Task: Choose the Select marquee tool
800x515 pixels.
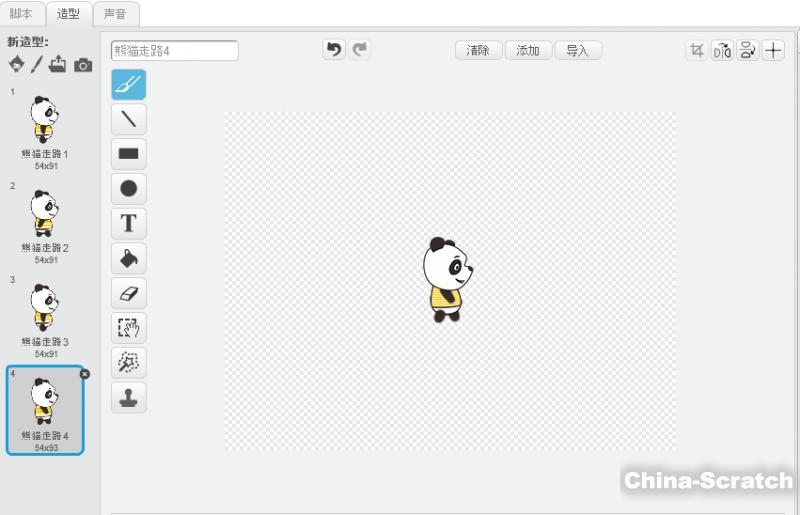Action: (128, 327)
